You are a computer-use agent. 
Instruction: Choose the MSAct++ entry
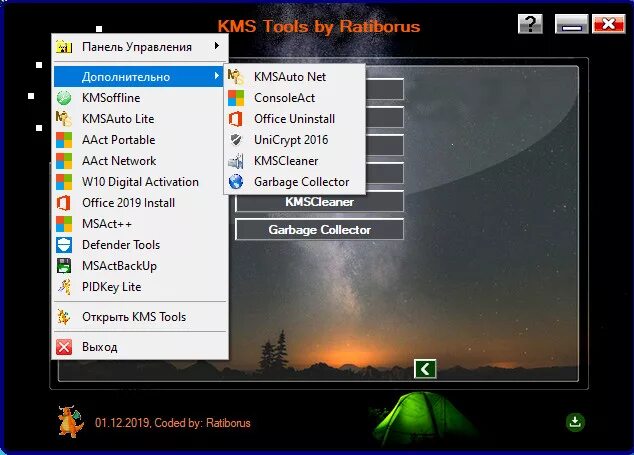pos(140,224)
